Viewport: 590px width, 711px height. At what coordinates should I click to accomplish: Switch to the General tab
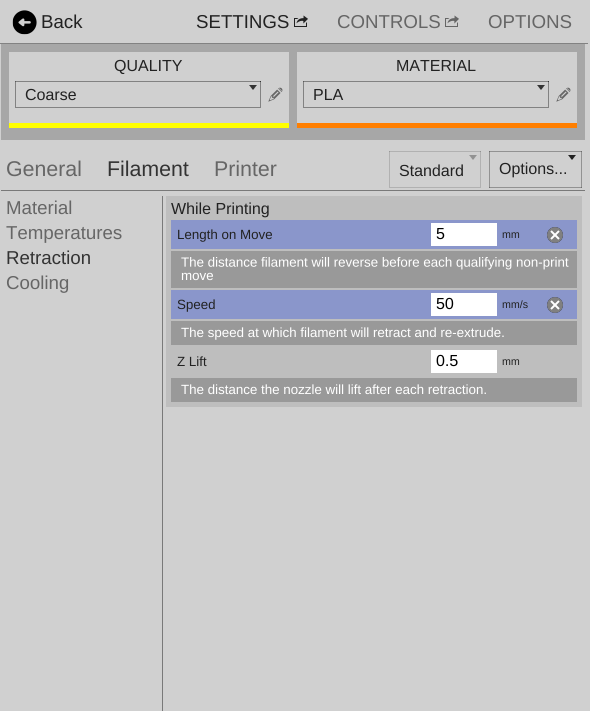point(44,169)
